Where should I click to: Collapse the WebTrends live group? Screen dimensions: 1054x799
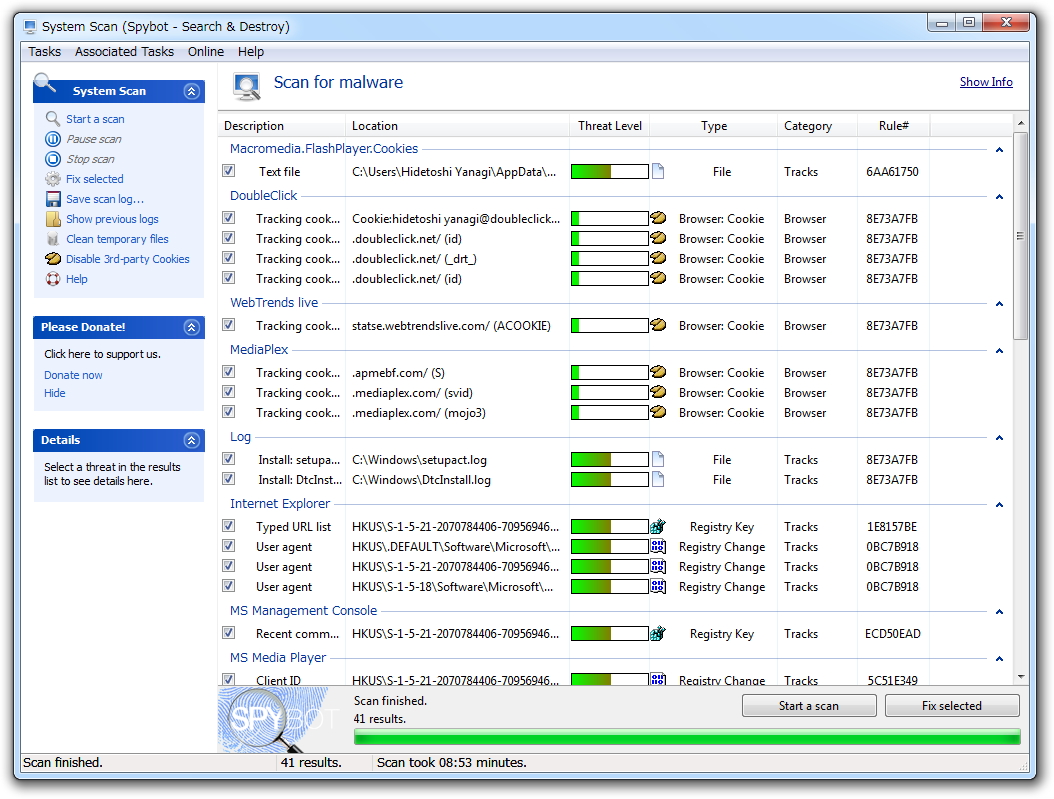click(x=1000, y=304)
